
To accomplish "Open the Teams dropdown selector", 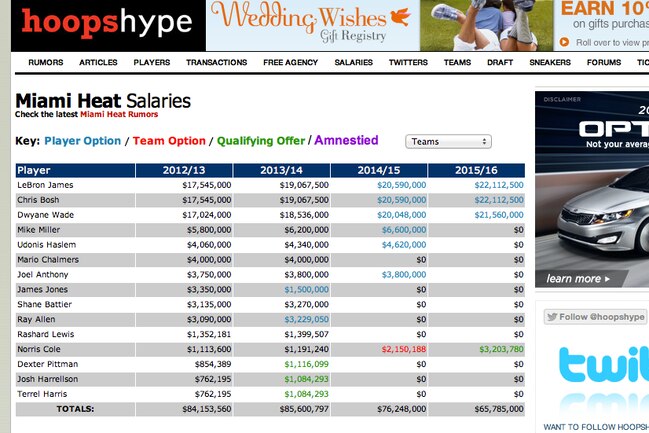I will click(x=448, y=142).
